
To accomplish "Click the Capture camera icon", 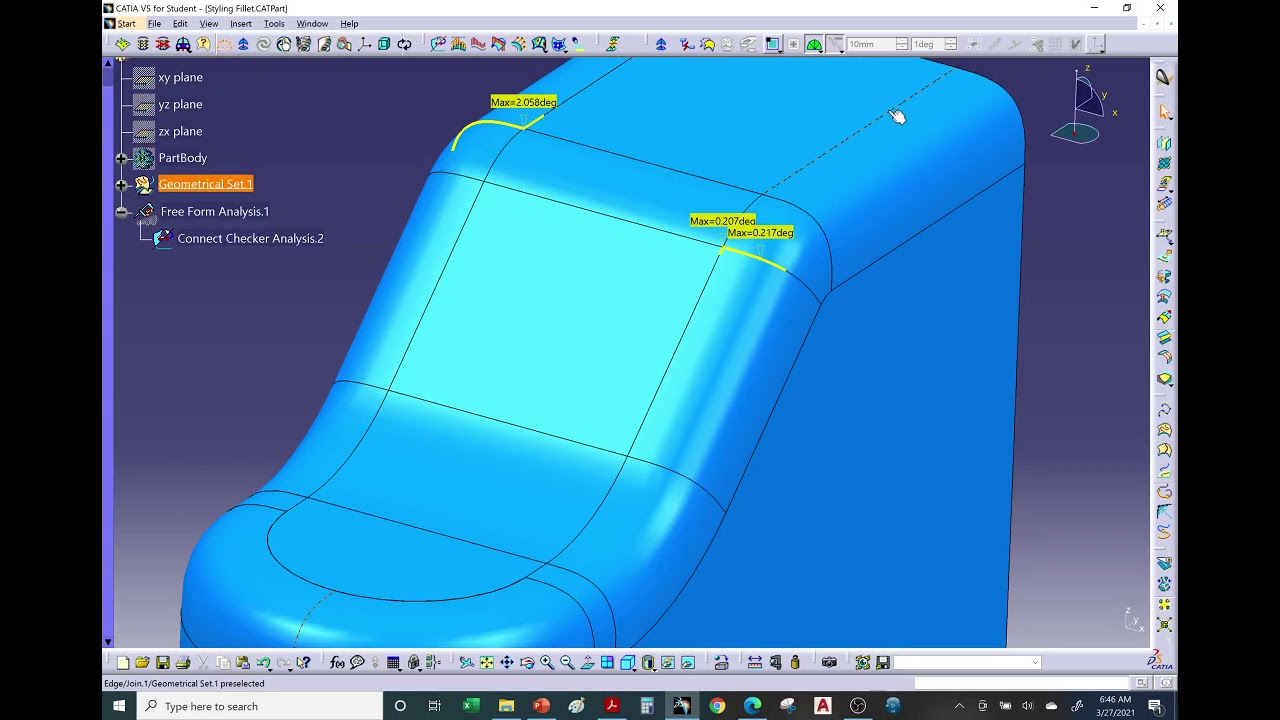I will point(829,662).
